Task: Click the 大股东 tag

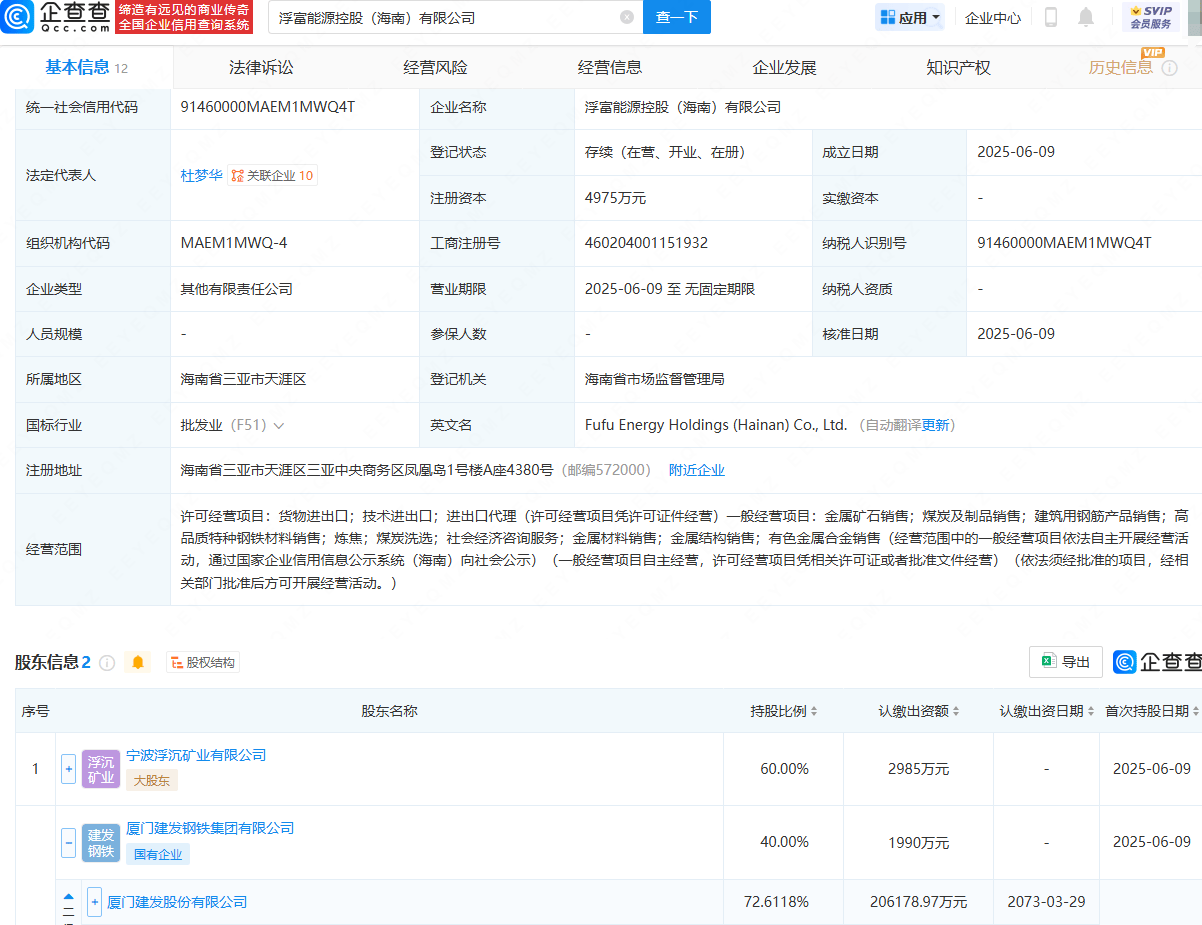Action: (x=152, y=781)
